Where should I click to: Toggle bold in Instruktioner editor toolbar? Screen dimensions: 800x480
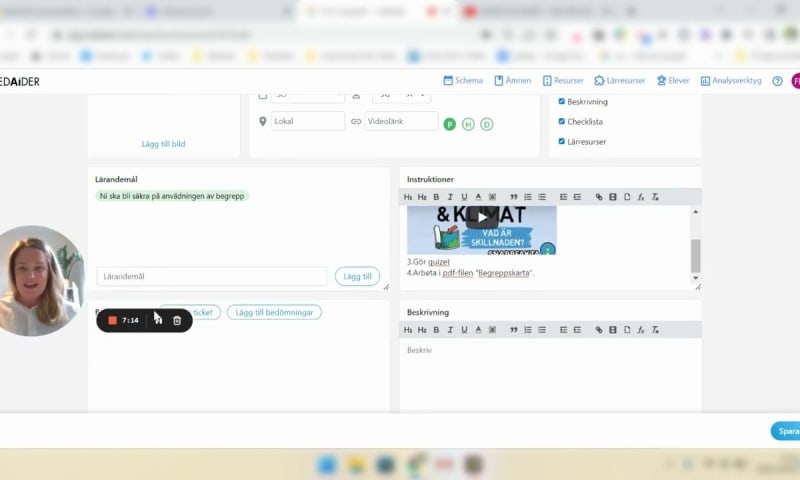click(436, 197)
